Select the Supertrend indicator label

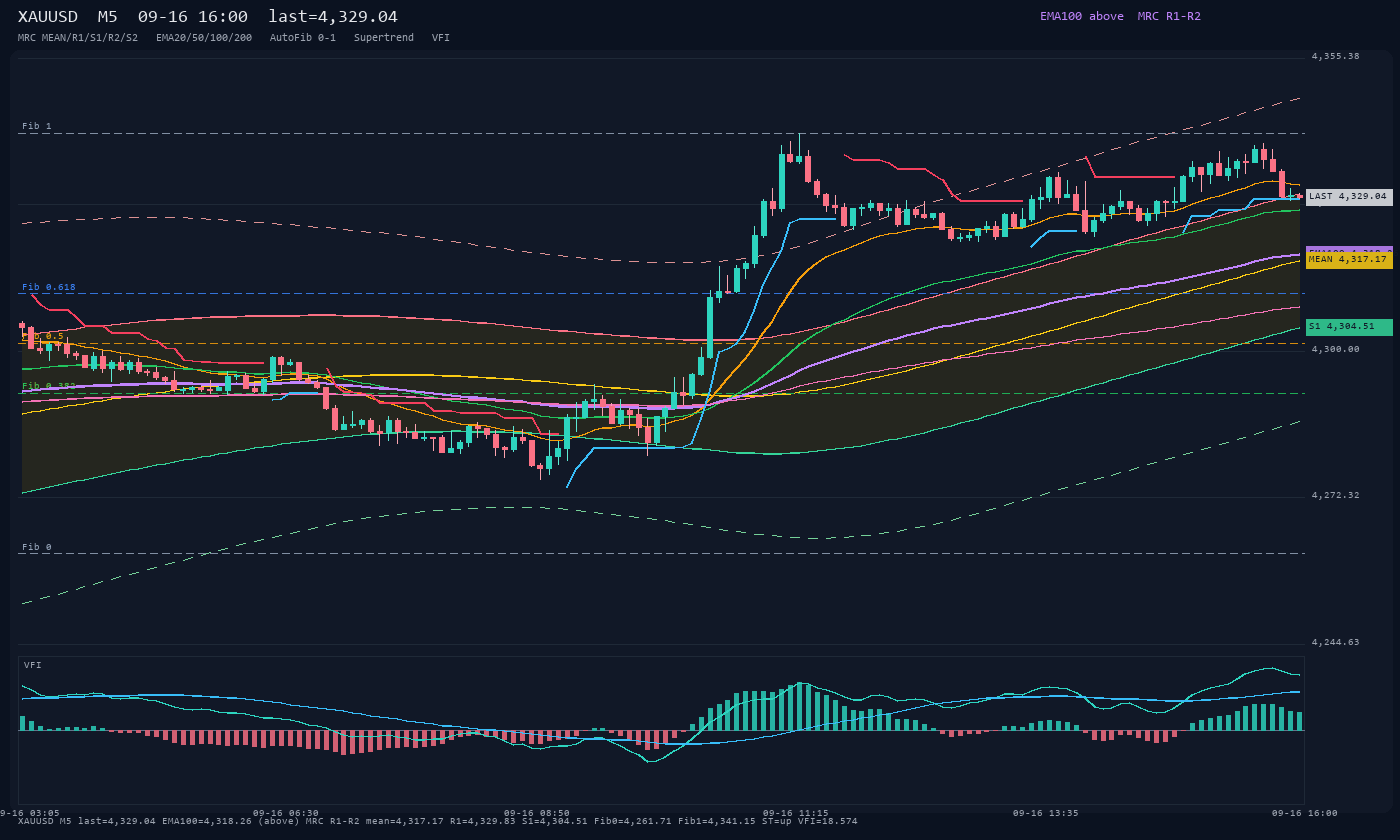tap(383, 38)
